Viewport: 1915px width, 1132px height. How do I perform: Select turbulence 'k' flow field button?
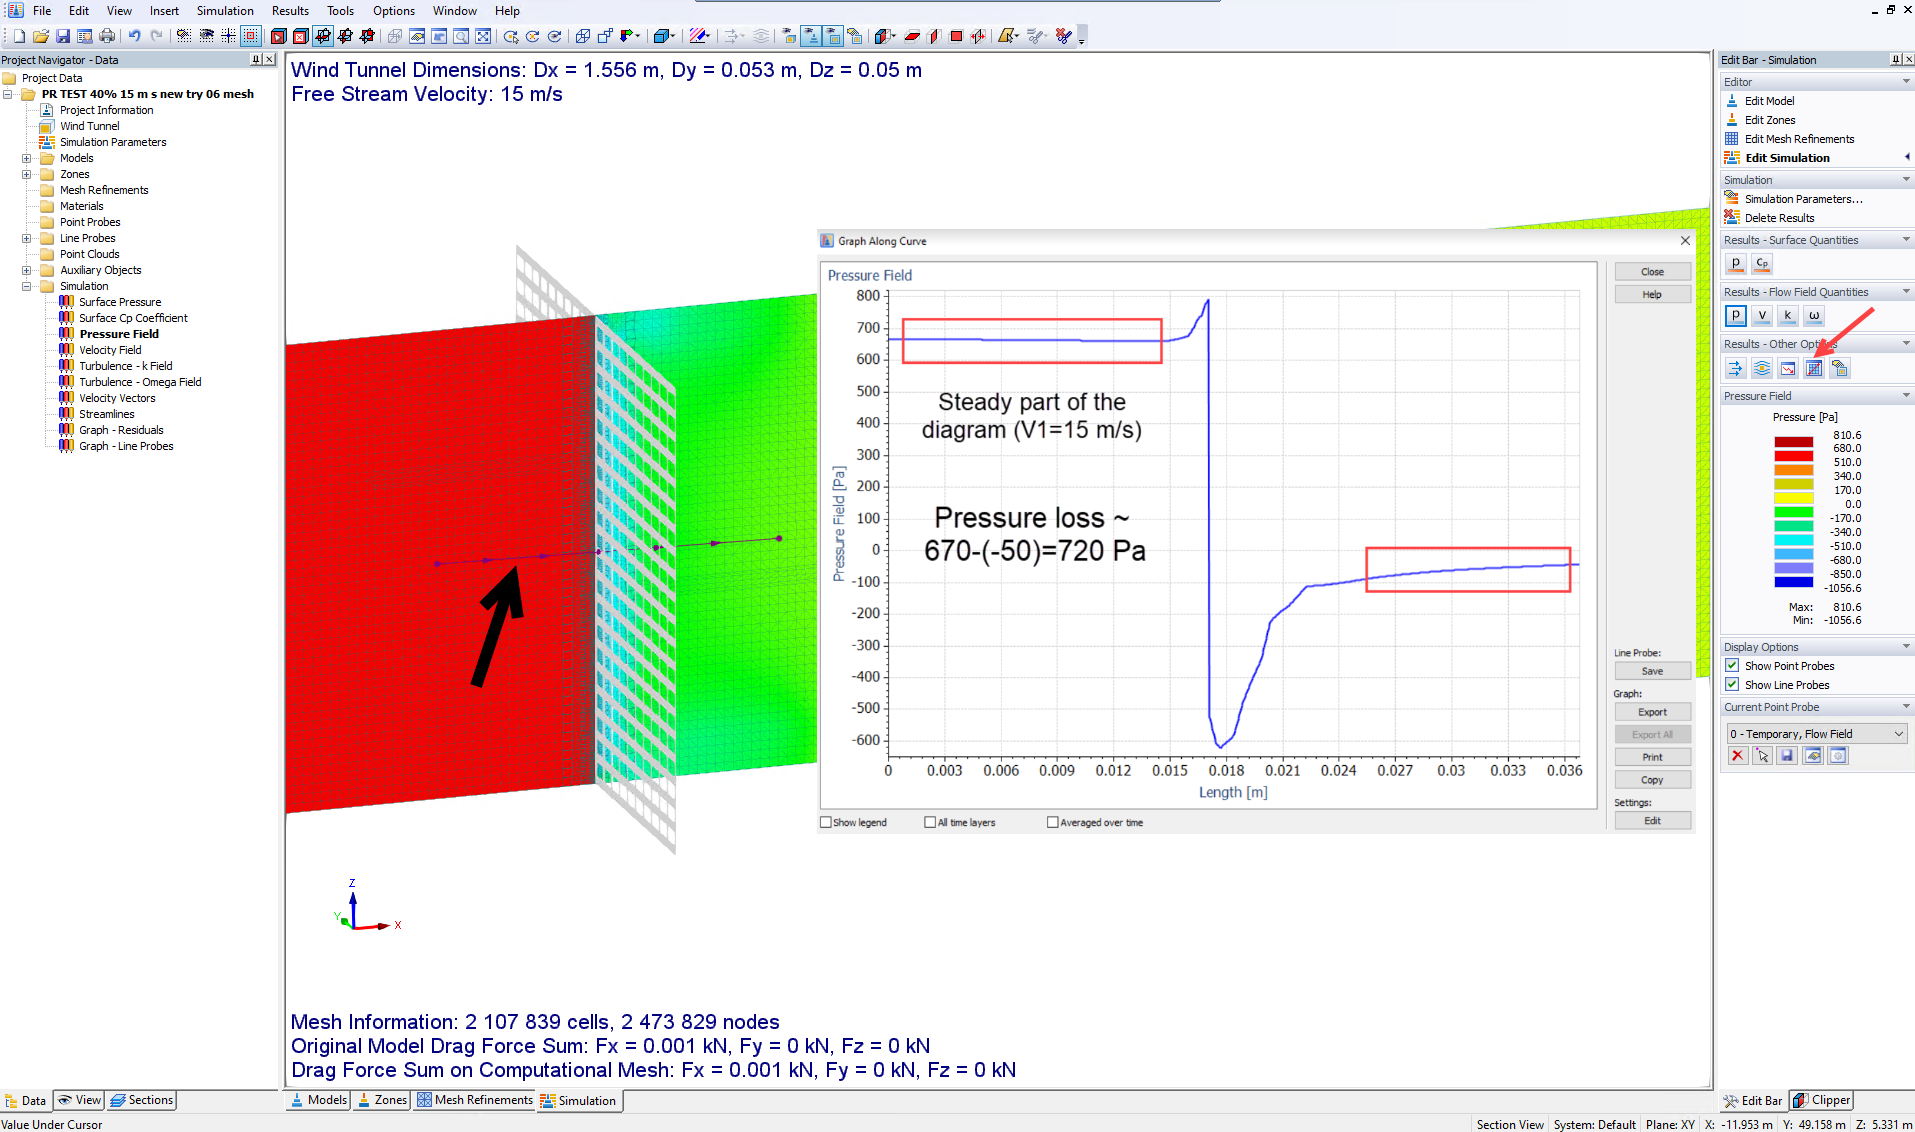[x=1788, y=316]
